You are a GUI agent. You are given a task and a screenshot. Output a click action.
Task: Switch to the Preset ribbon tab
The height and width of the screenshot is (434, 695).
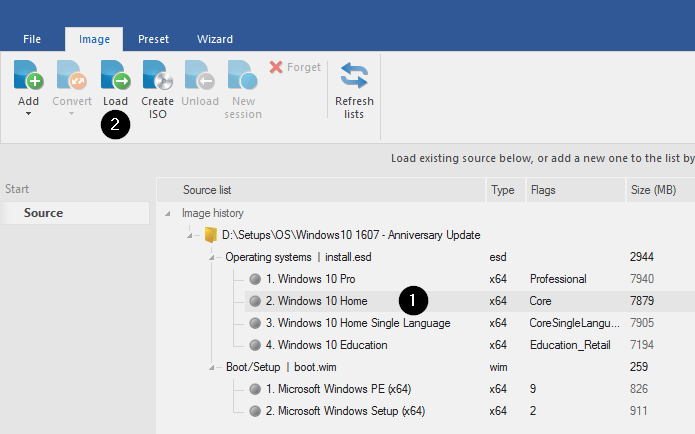tap(153, 39)
